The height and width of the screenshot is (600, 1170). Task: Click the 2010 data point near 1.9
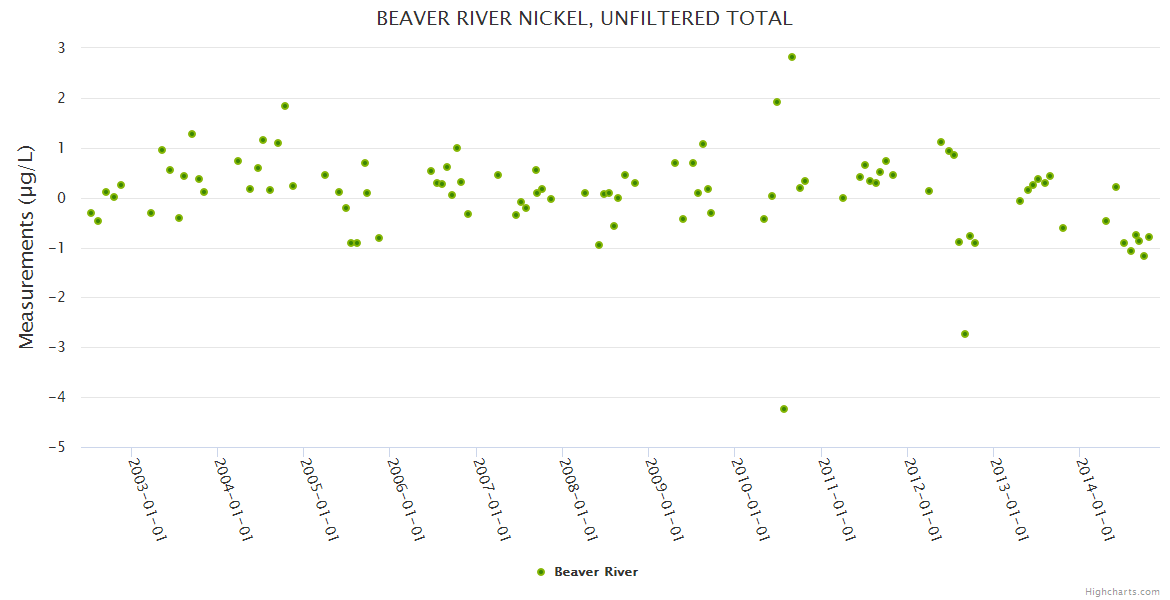777,102
